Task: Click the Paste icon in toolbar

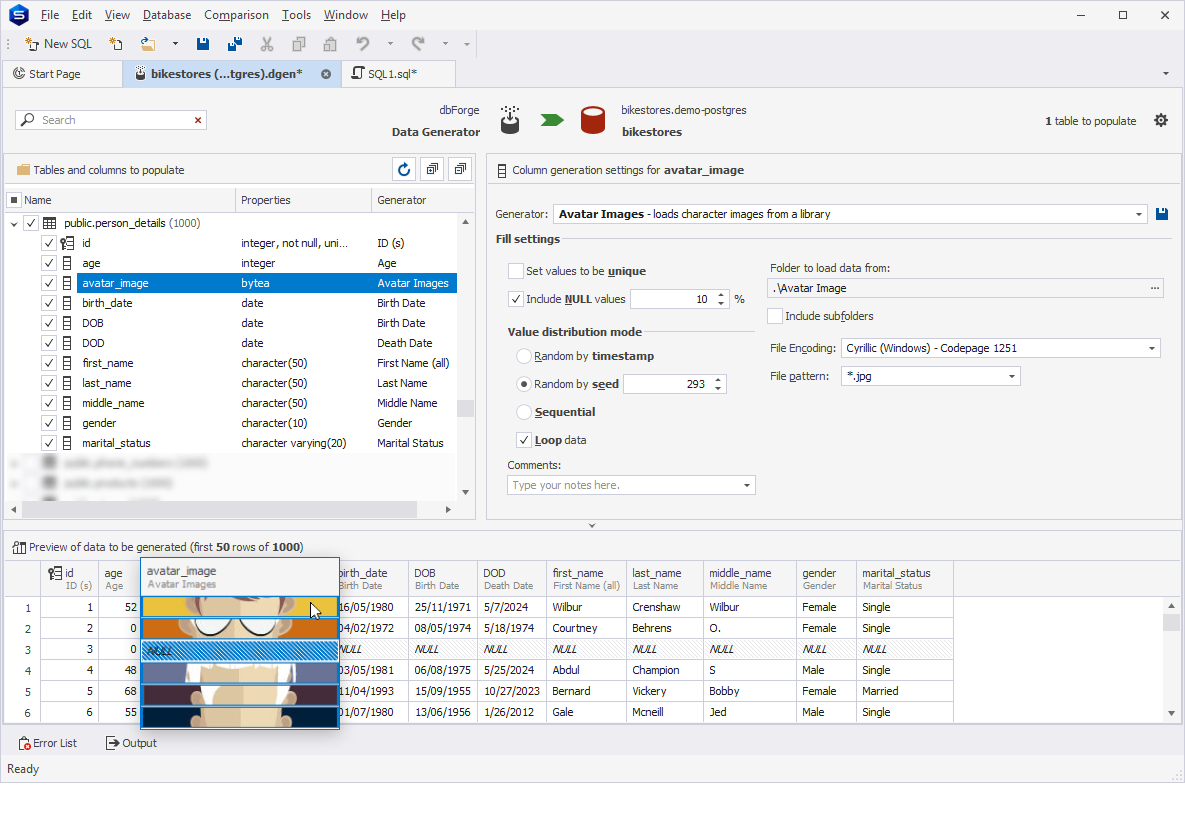Action: tap(330, 44)
